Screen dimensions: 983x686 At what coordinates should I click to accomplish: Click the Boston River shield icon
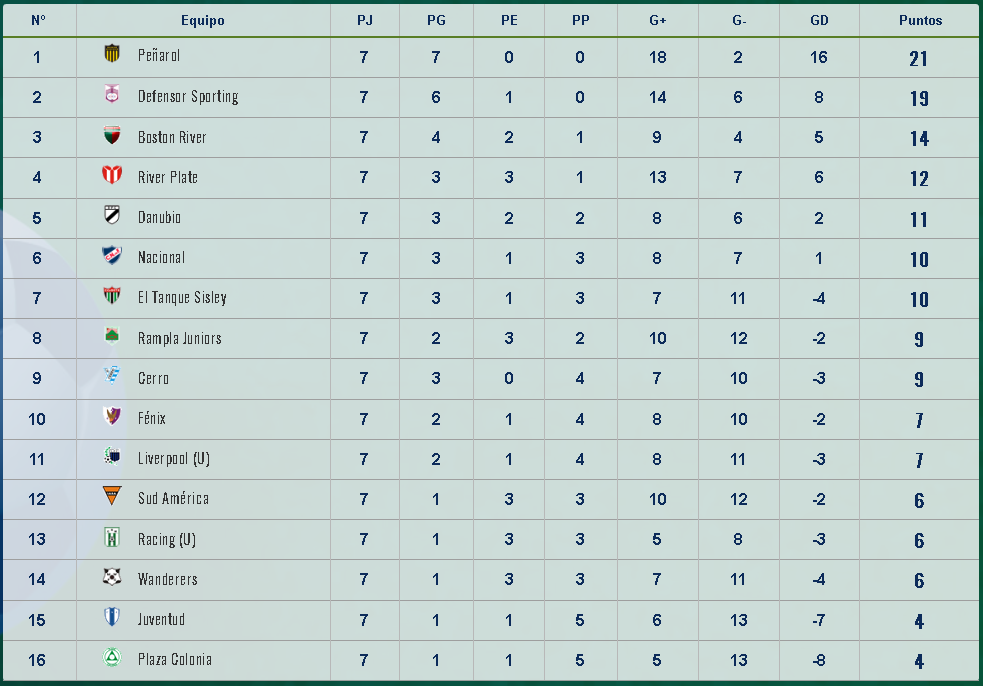[x=112, y=135]
